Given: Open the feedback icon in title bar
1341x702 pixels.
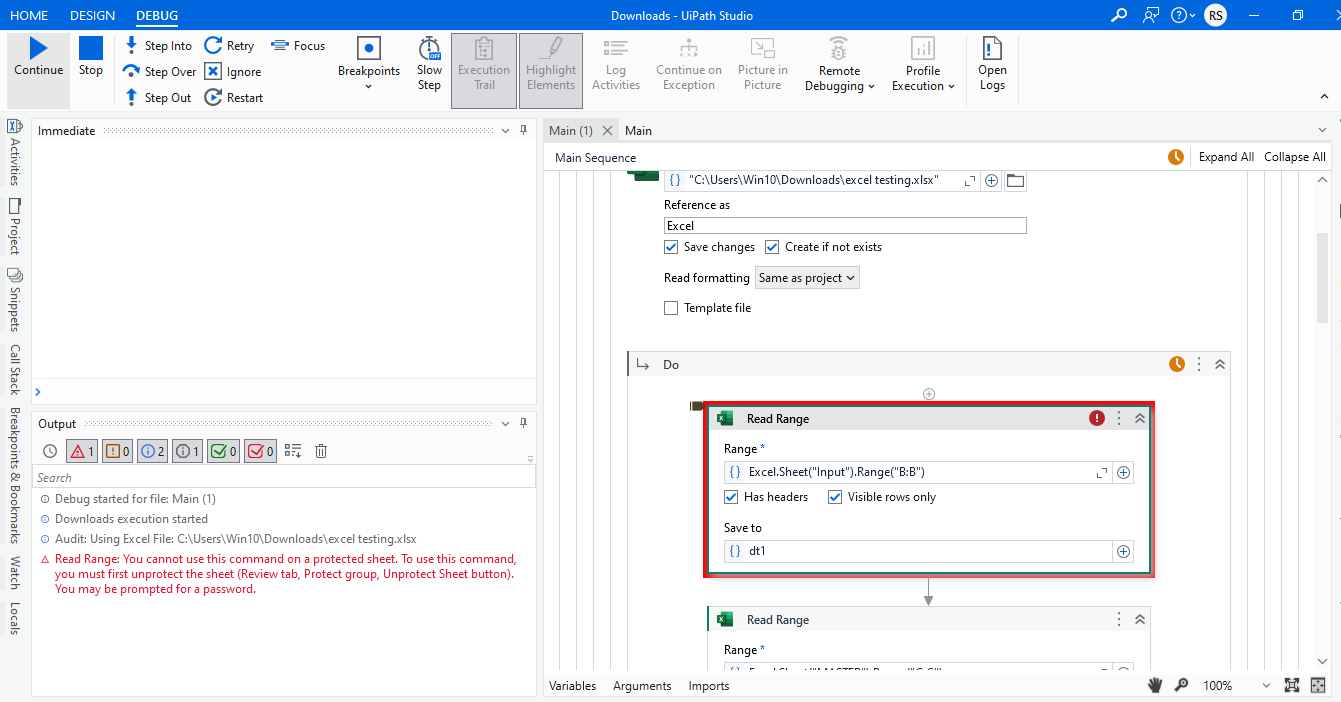Looking at the screenshot, I should coord(1152,15).
